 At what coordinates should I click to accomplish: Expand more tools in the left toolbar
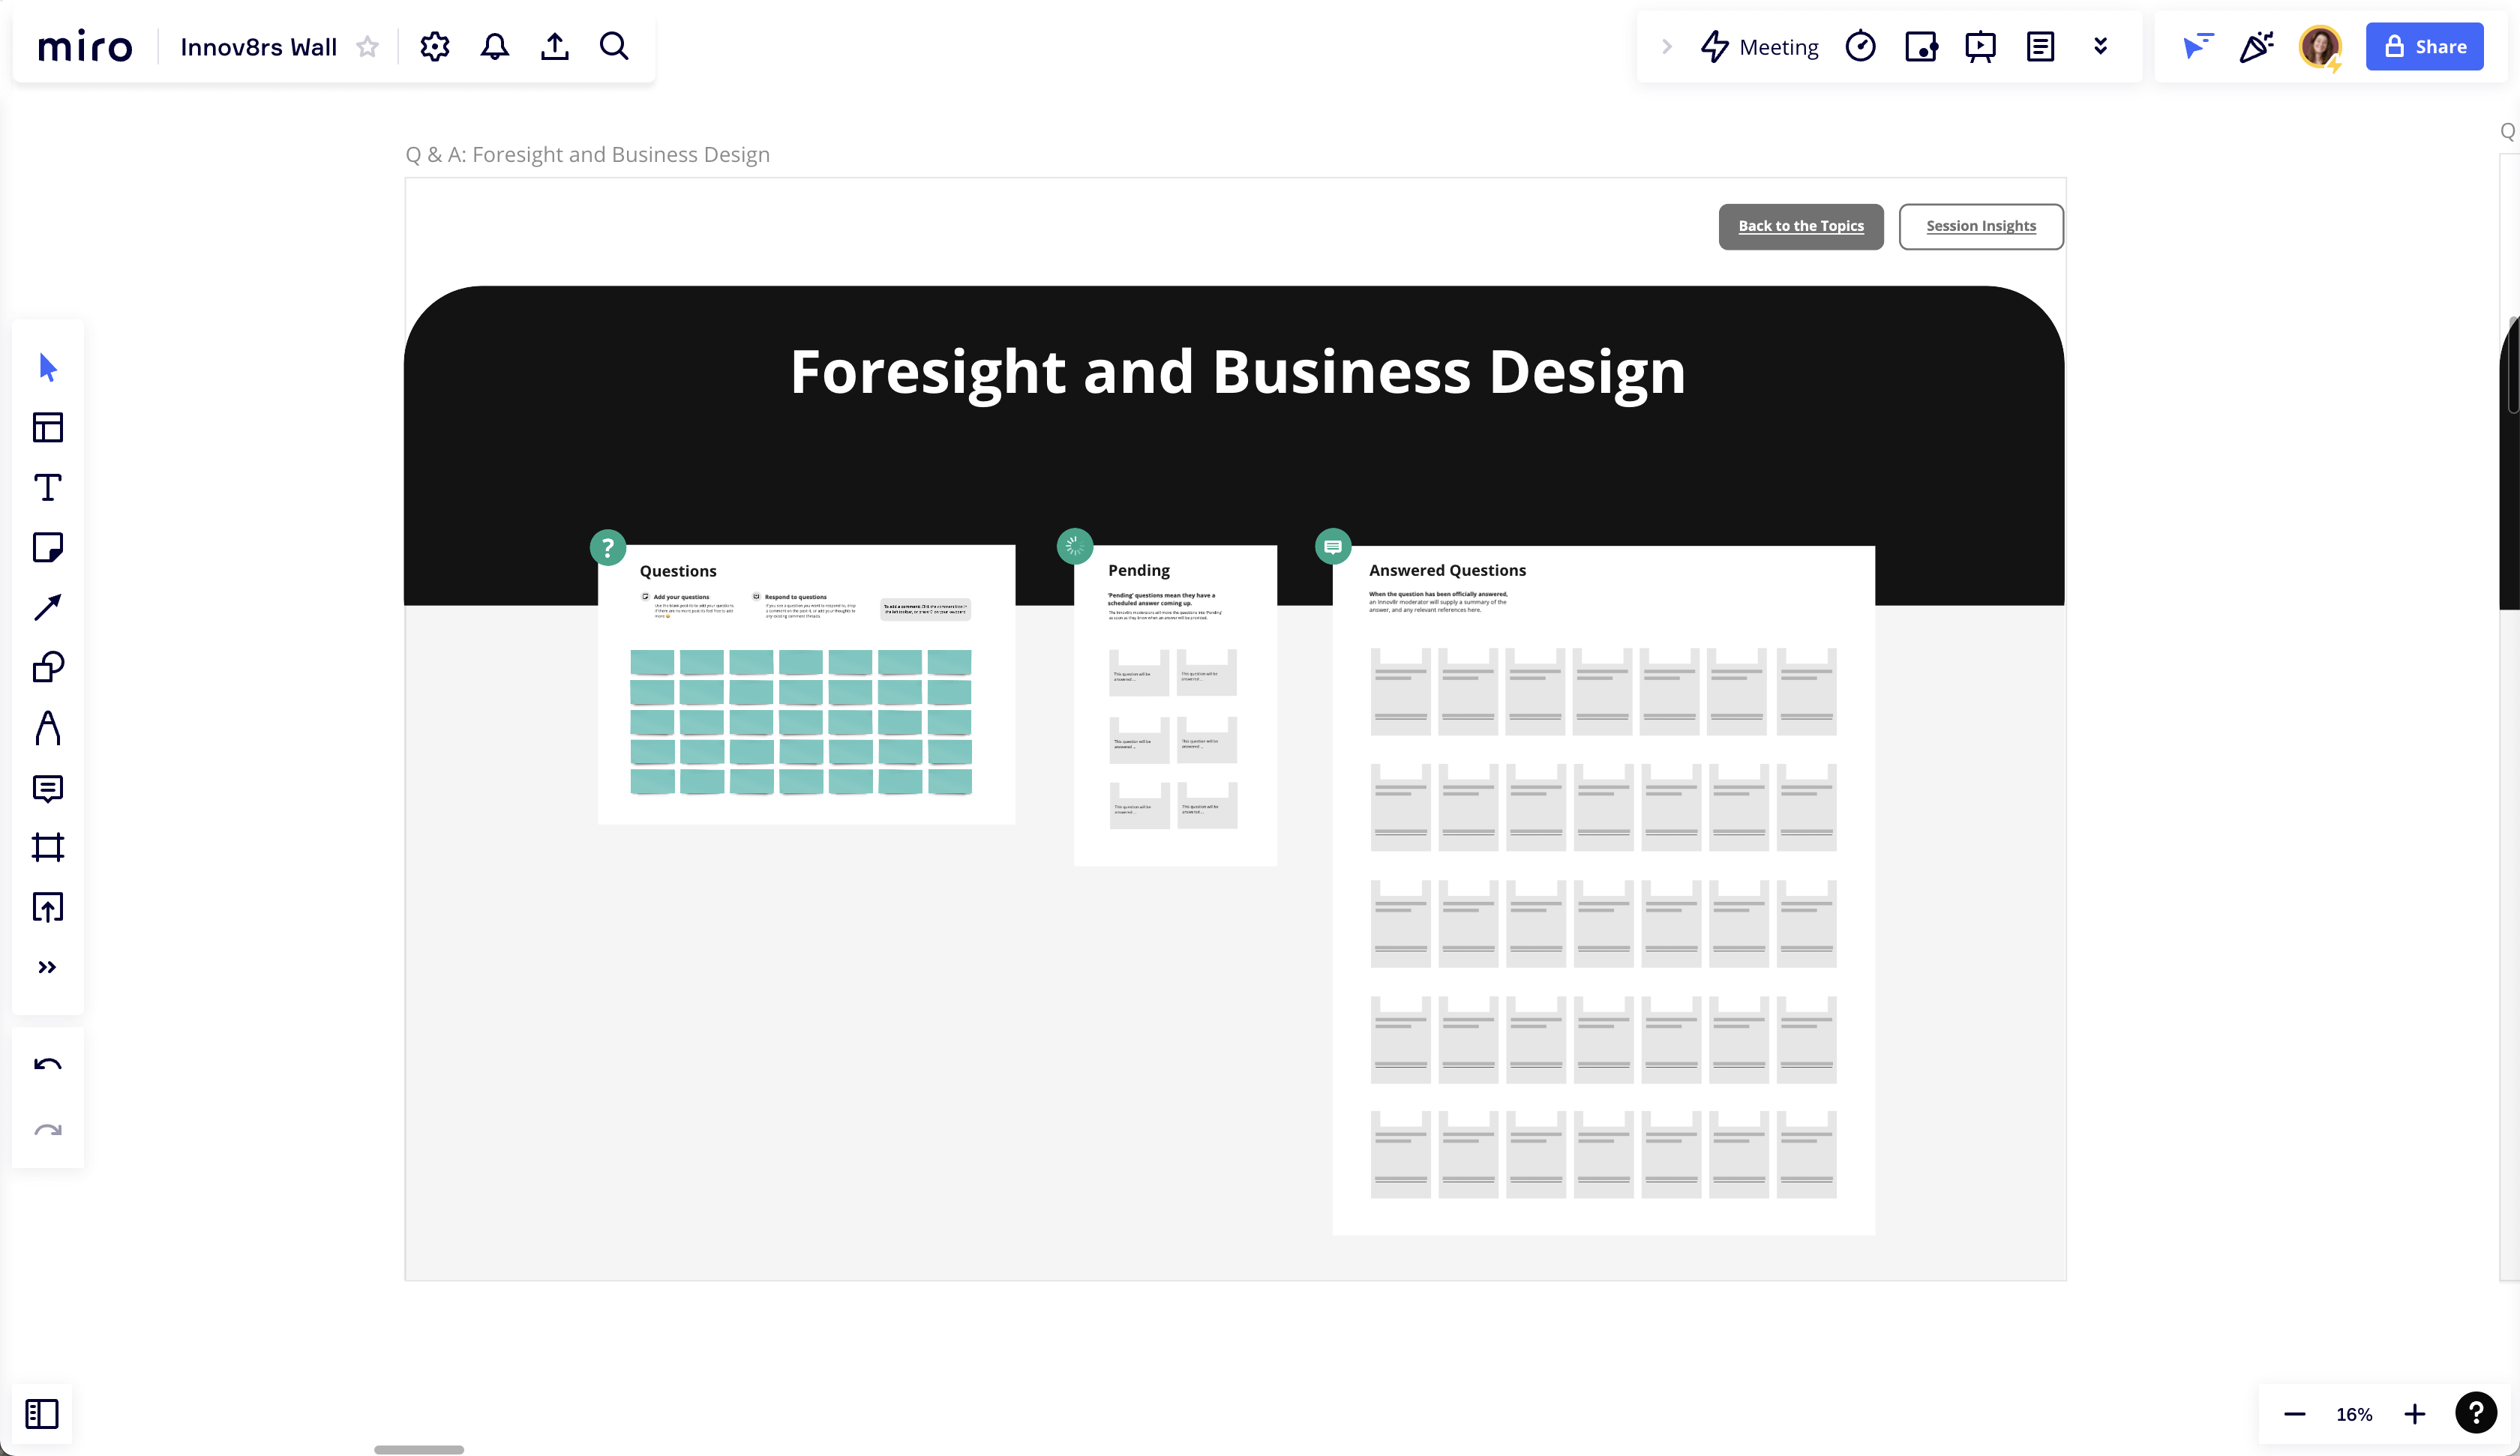(x=47, y=967)
